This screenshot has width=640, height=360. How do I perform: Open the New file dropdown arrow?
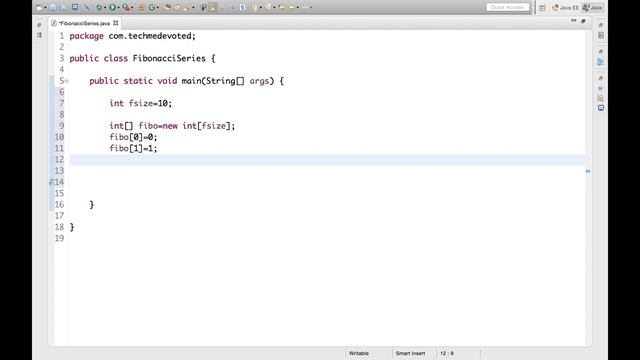45,7
